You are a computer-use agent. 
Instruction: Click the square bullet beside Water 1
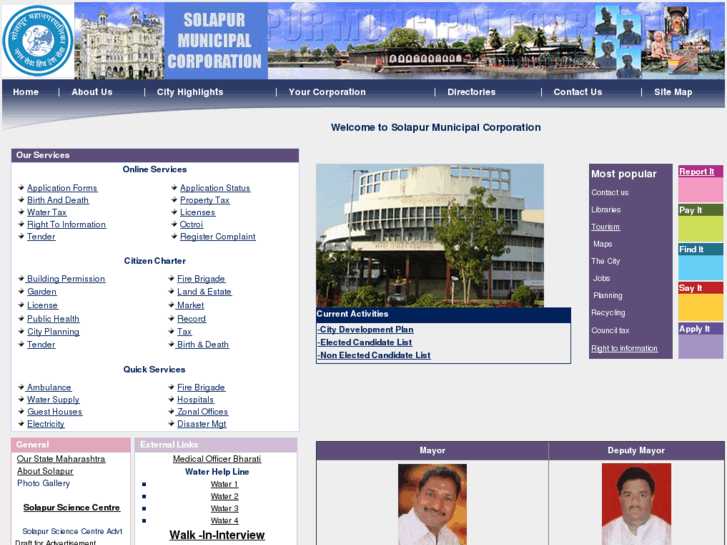point(144,484)
